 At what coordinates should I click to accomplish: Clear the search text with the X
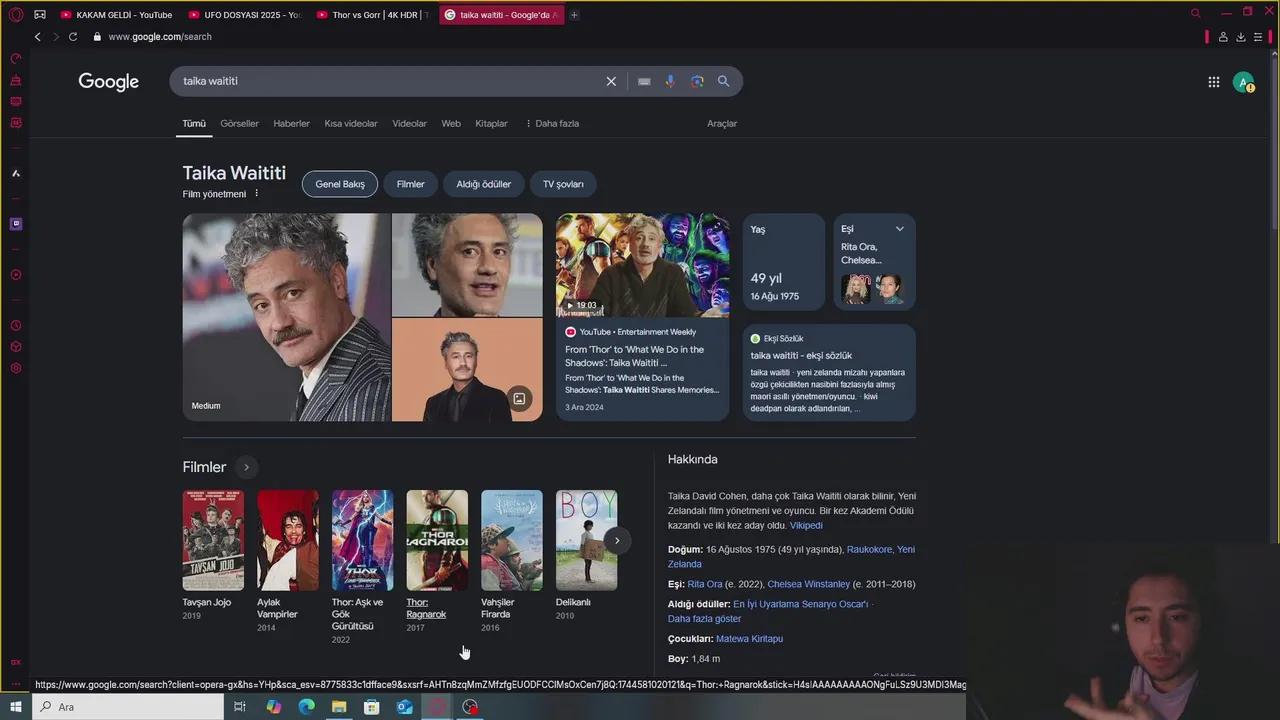click(611, 81)
